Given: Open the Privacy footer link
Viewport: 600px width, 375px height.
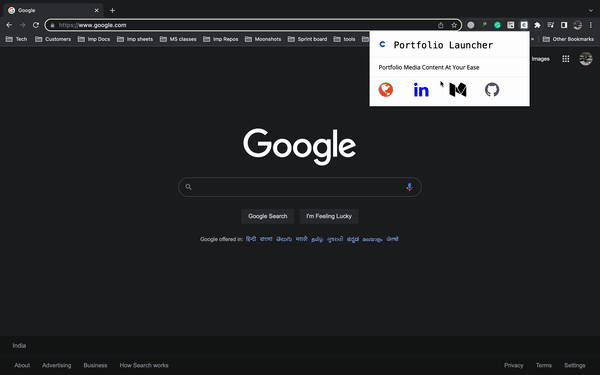Looking at the screenshot, I should 514,365.
